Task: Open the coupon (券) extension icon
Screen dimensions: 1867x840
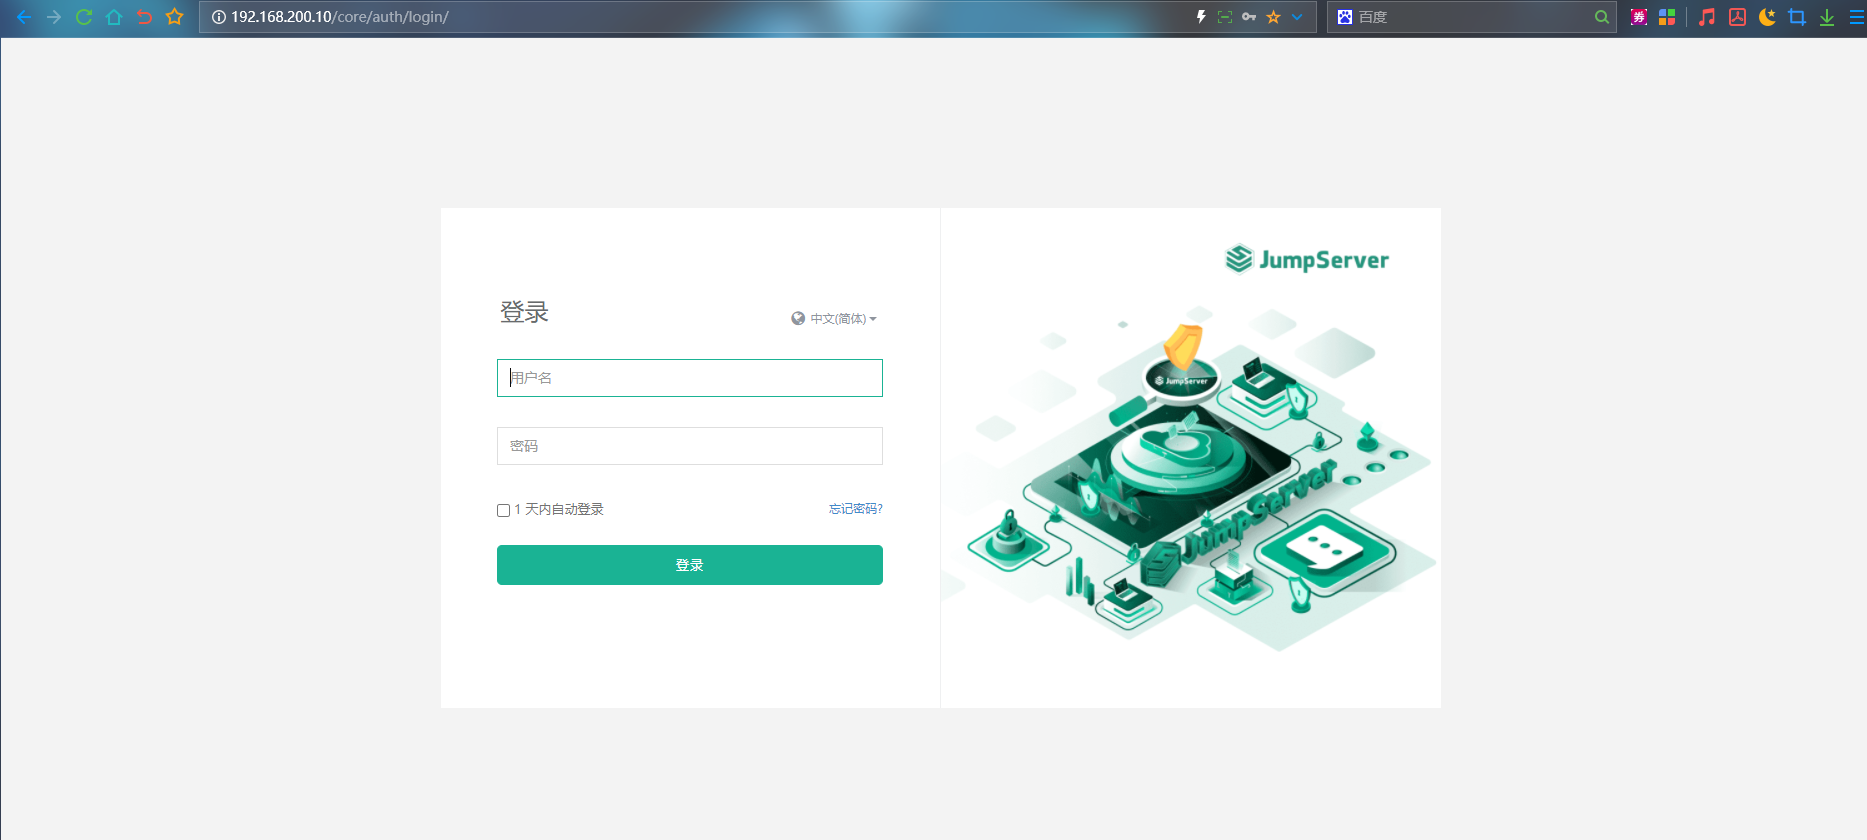Action: point(1639,17)
